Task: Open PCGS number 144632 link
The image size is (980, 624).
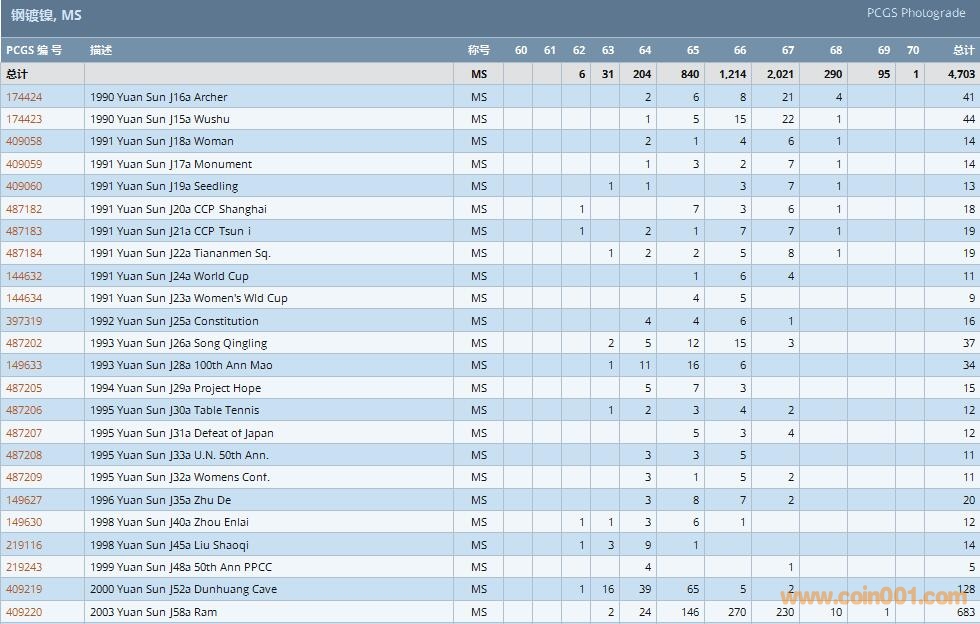Action: coord(24,276)
